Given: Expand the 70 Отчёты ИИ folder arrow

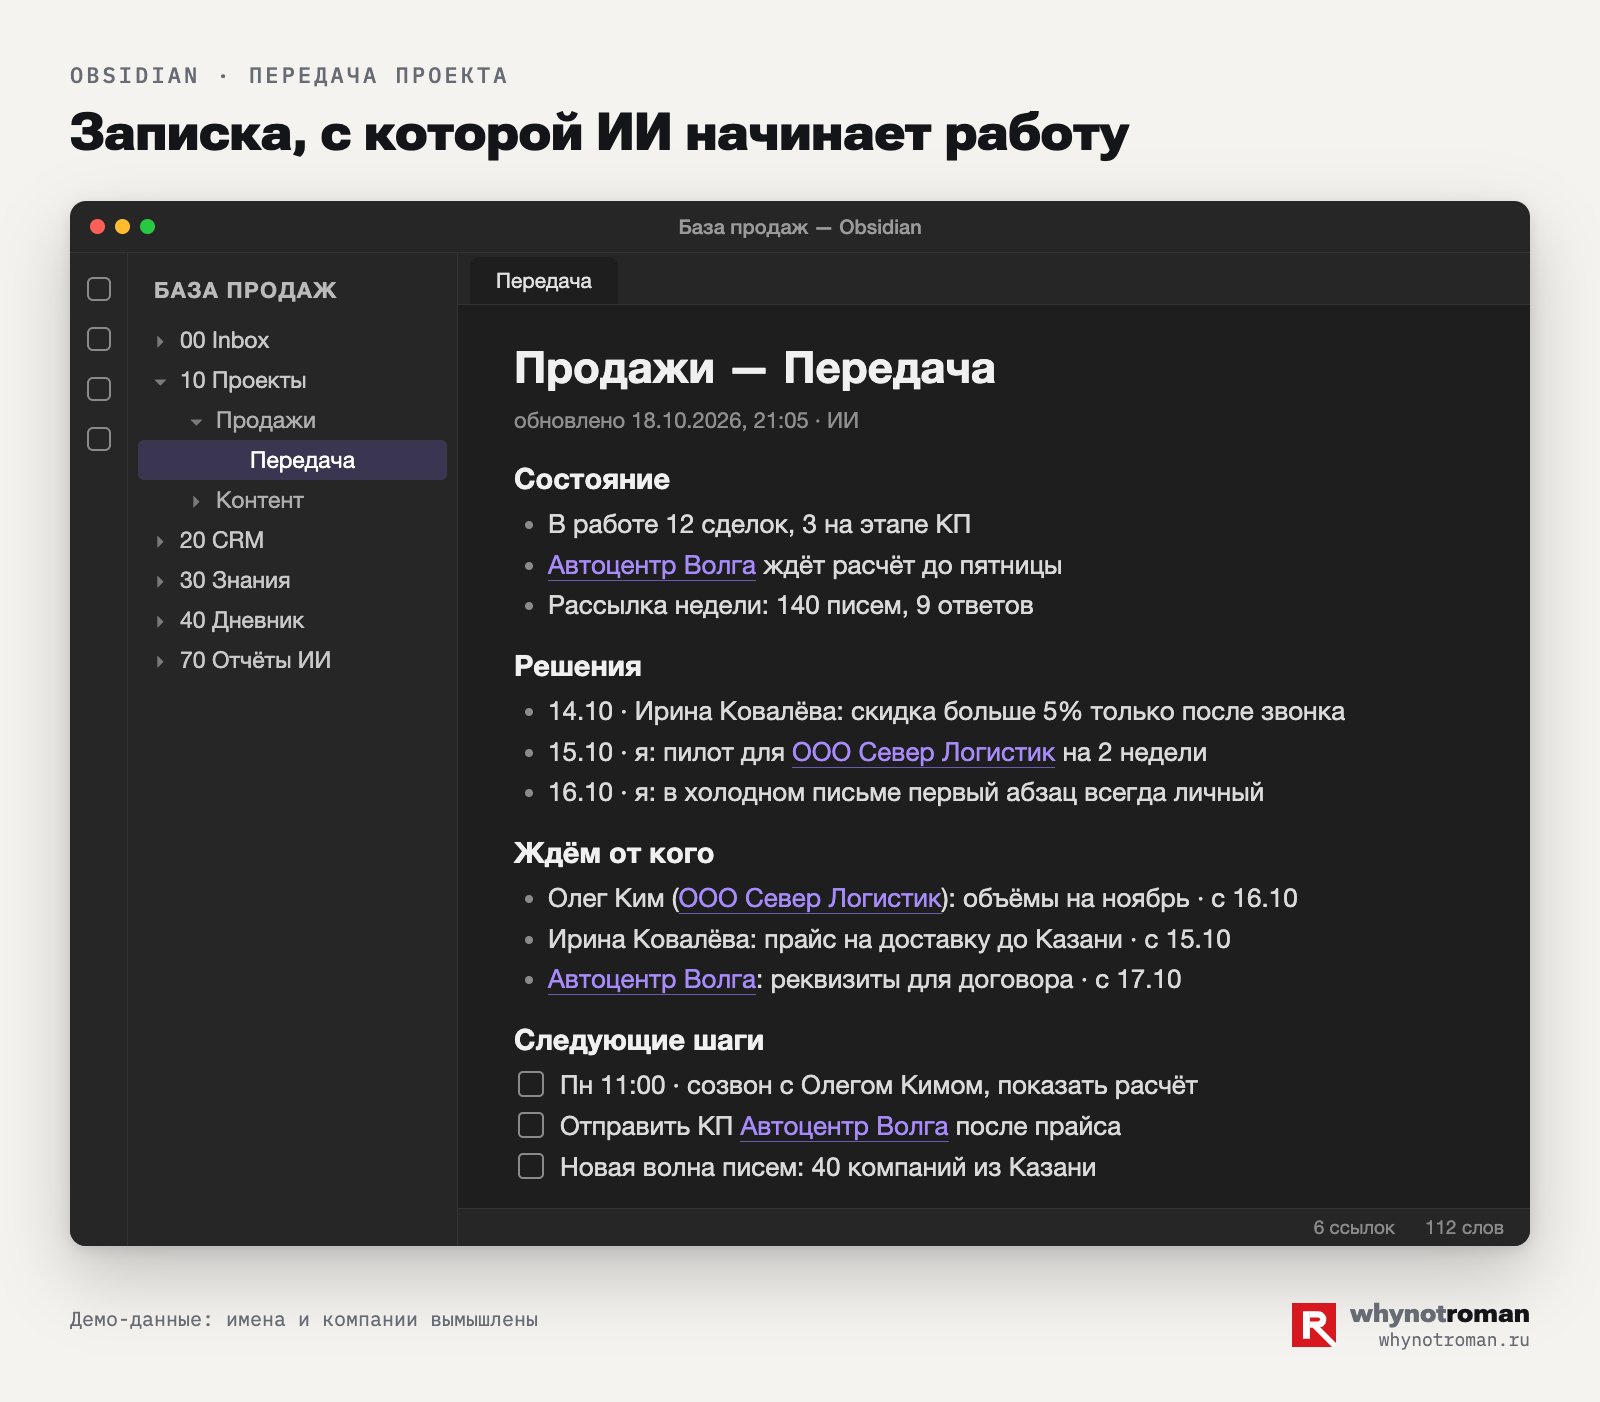Looking at the screenshot, I should pos(160,661).
